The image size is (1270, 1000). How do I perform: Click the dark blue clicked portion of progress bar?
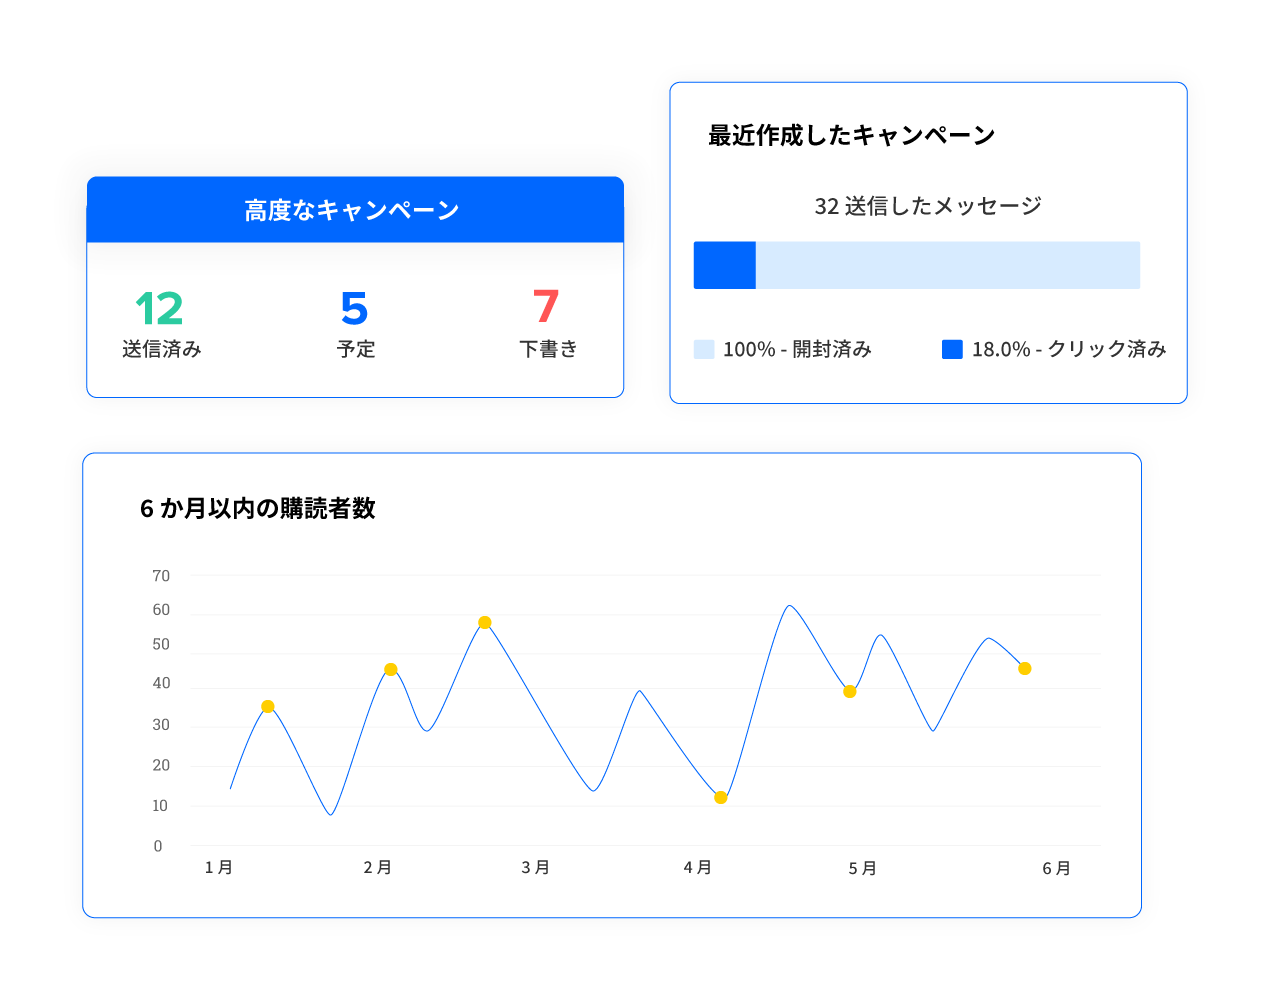724,265
